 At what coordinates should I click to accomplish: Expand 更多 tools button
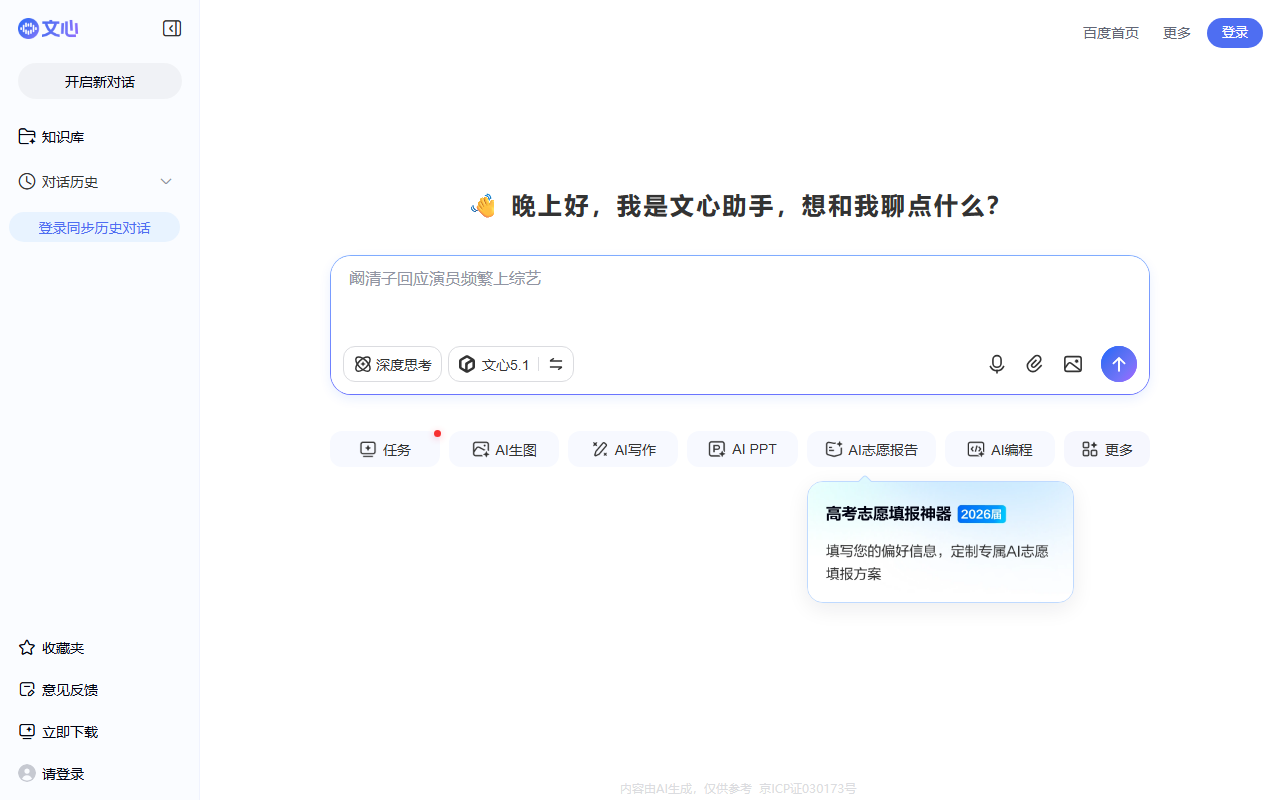tap(1107, 449)
